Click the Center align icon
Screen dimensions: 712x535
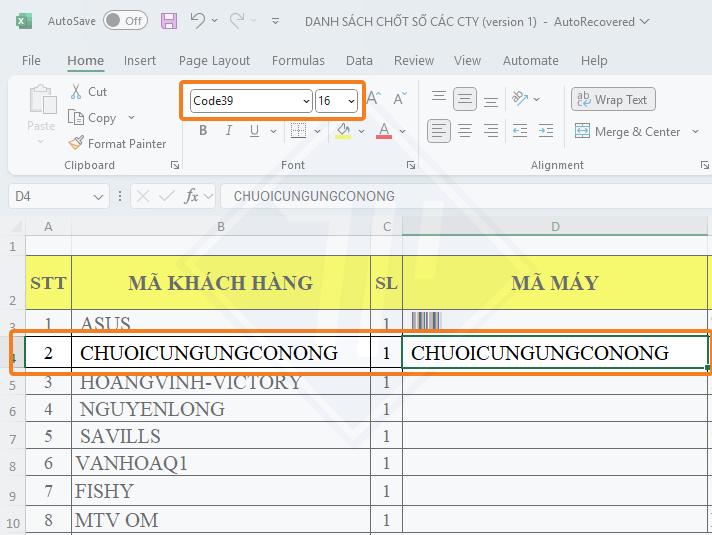click(464, 131)
